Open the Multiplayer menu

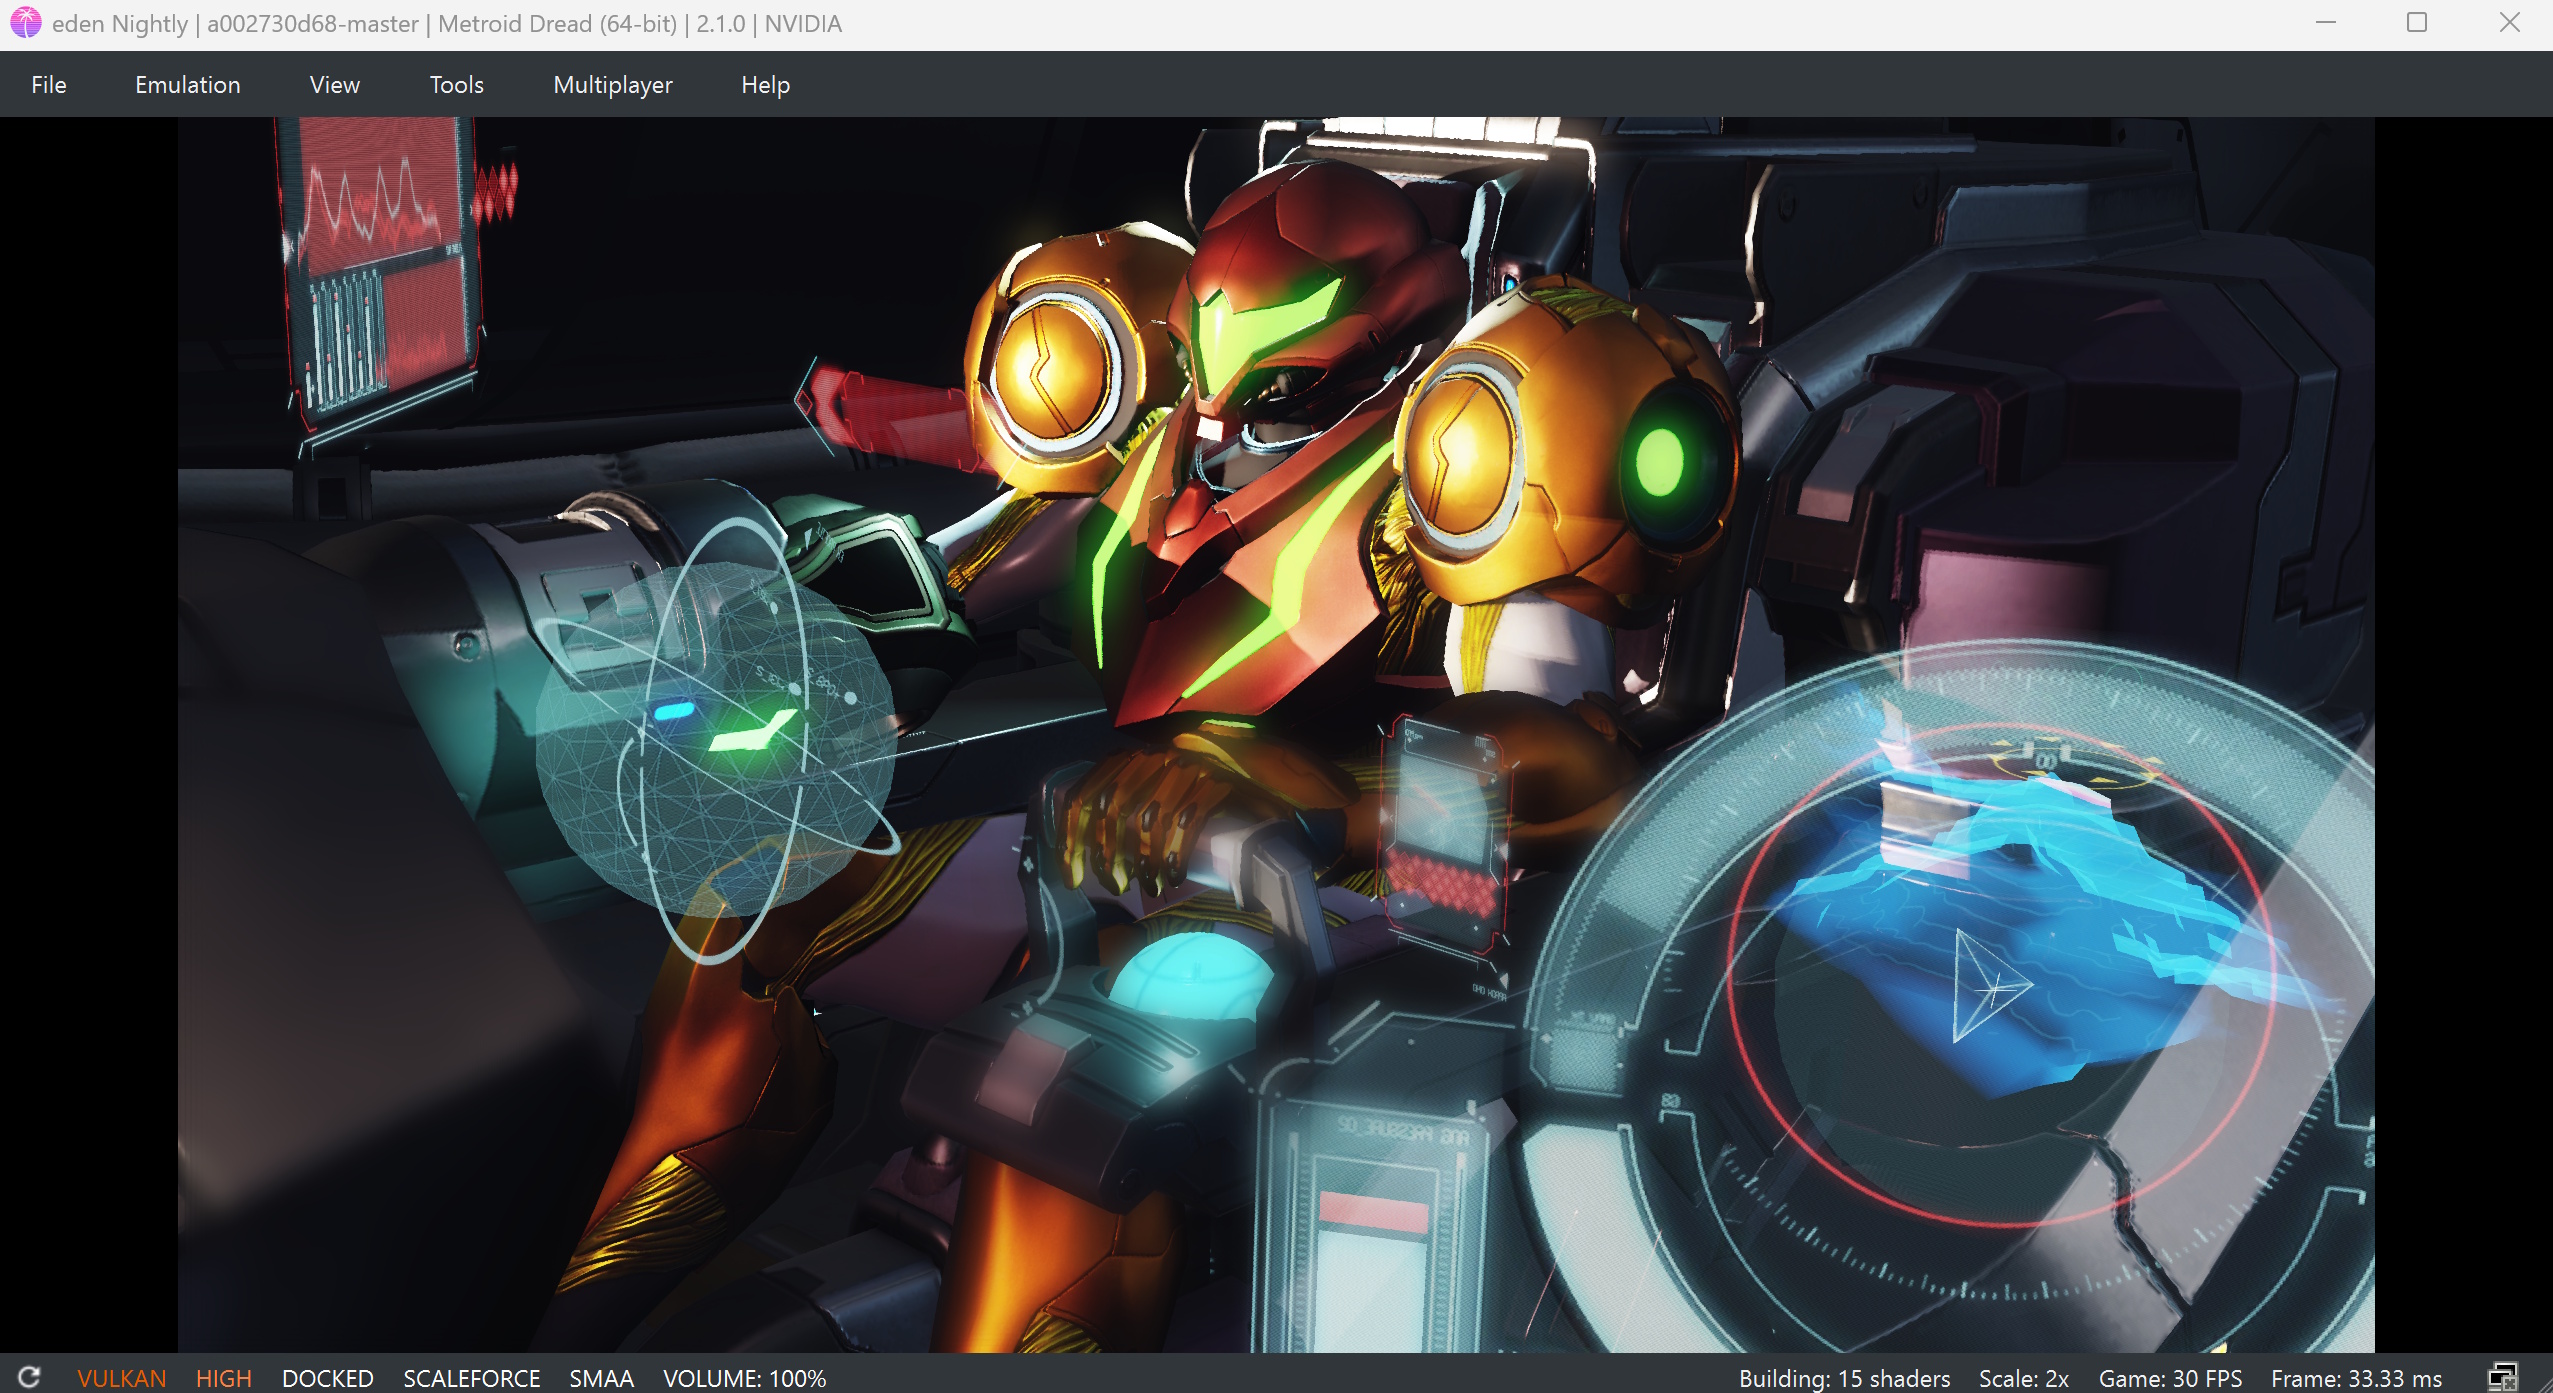pyautogui.click(x=612, y=85)
